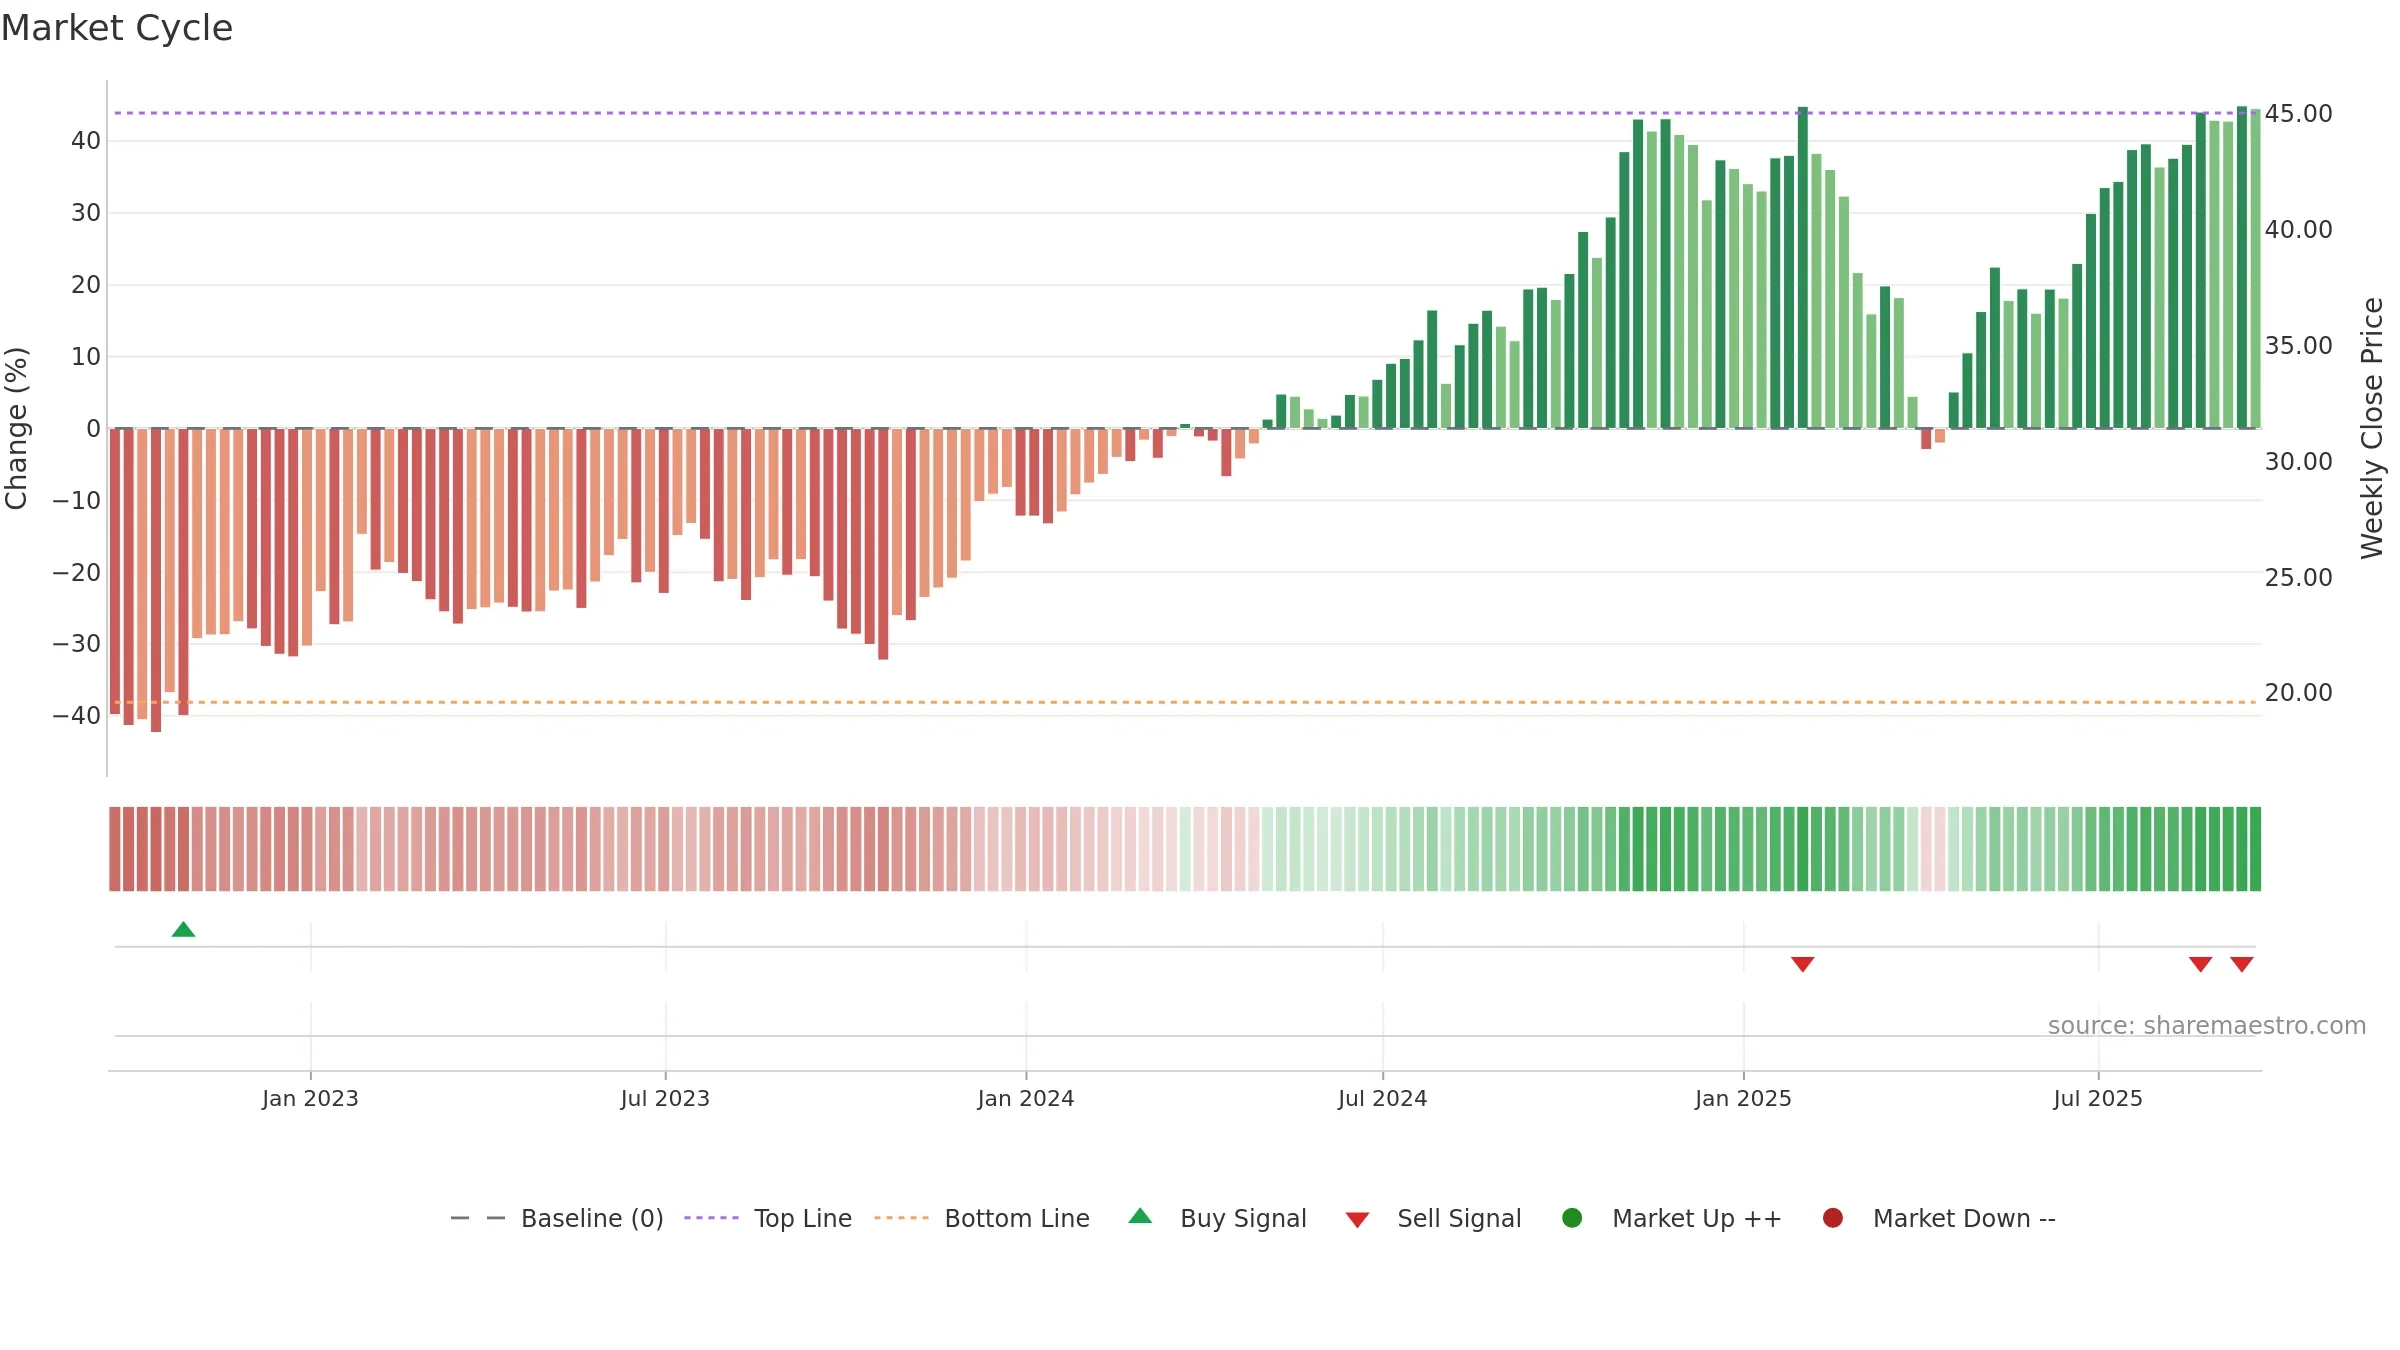
Task: Click the last red sell signal marker at far right
Action: (x=2242, y=964)
